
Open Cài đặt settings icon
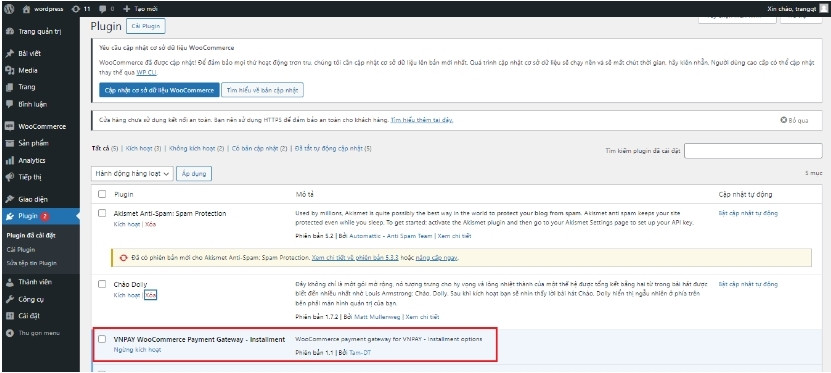point(10,316)
